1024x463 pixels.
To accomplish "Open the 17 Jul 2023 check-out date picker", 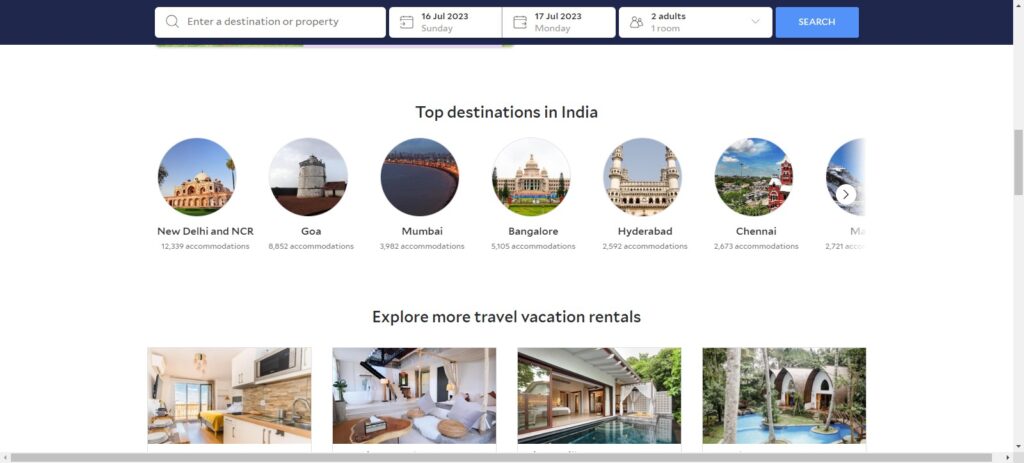I will click(x=559, y=22).
